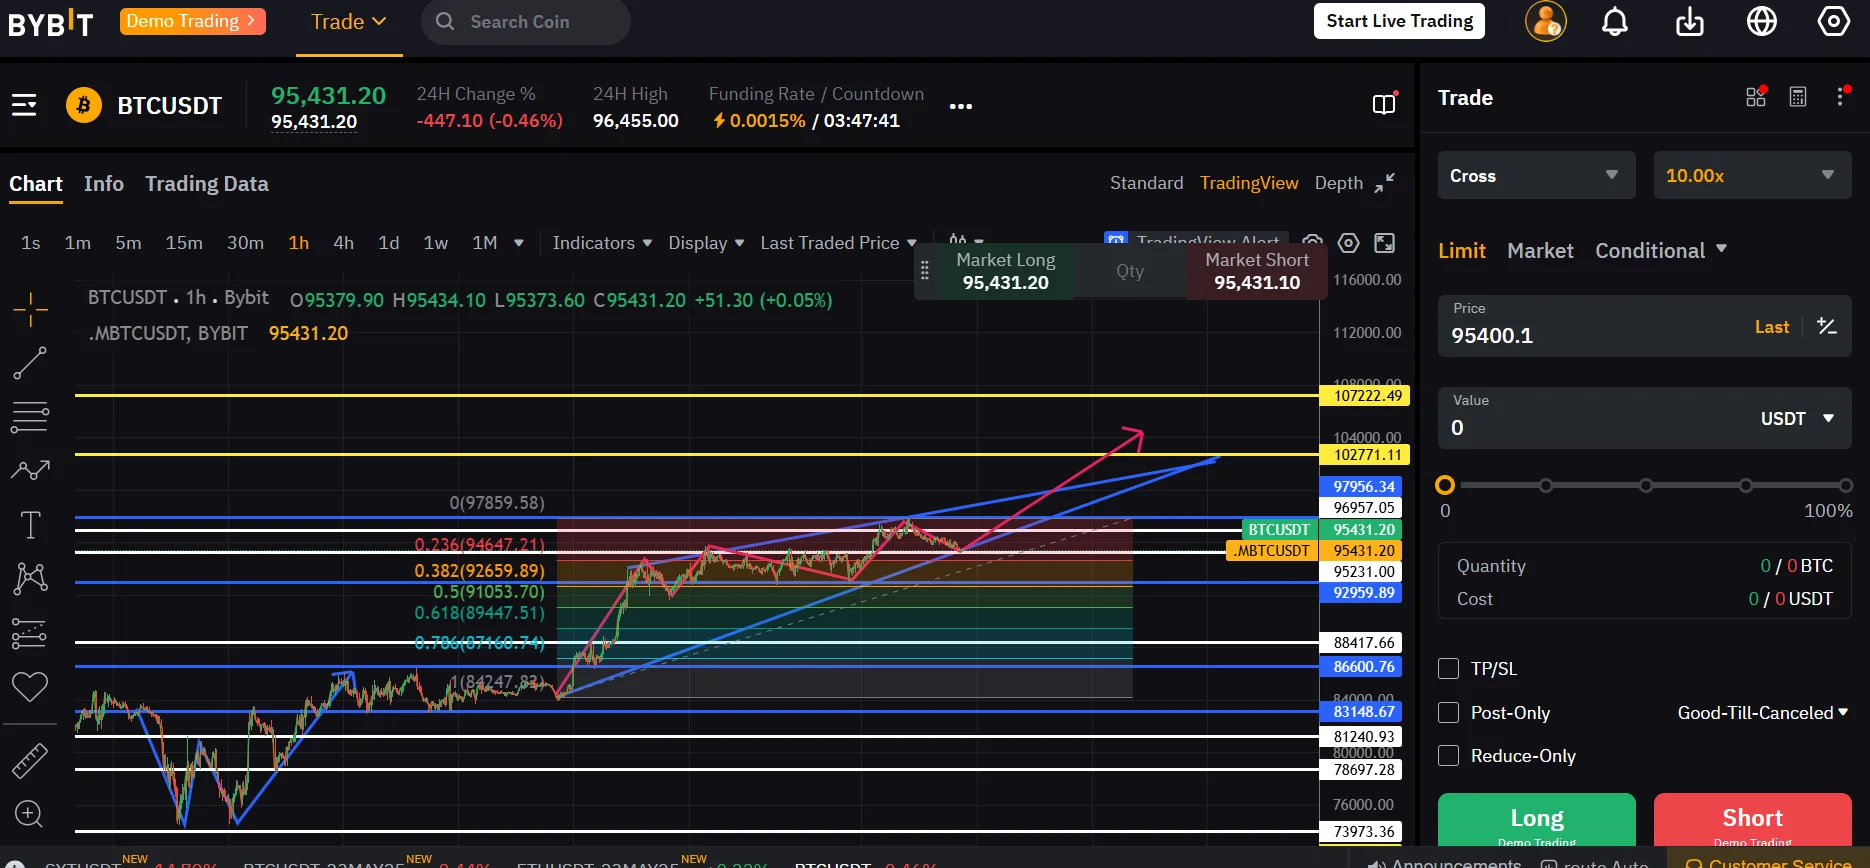
Task: Select the ruler measure tool
Action: 30,760
